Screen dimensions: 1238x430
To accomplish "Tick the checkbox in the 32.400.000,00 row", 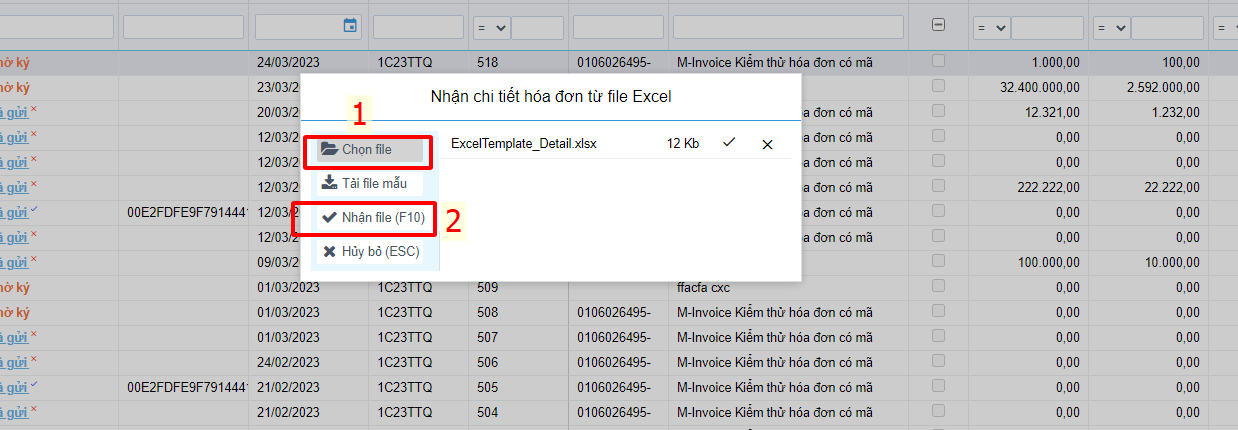I will [x=938, y=87].
